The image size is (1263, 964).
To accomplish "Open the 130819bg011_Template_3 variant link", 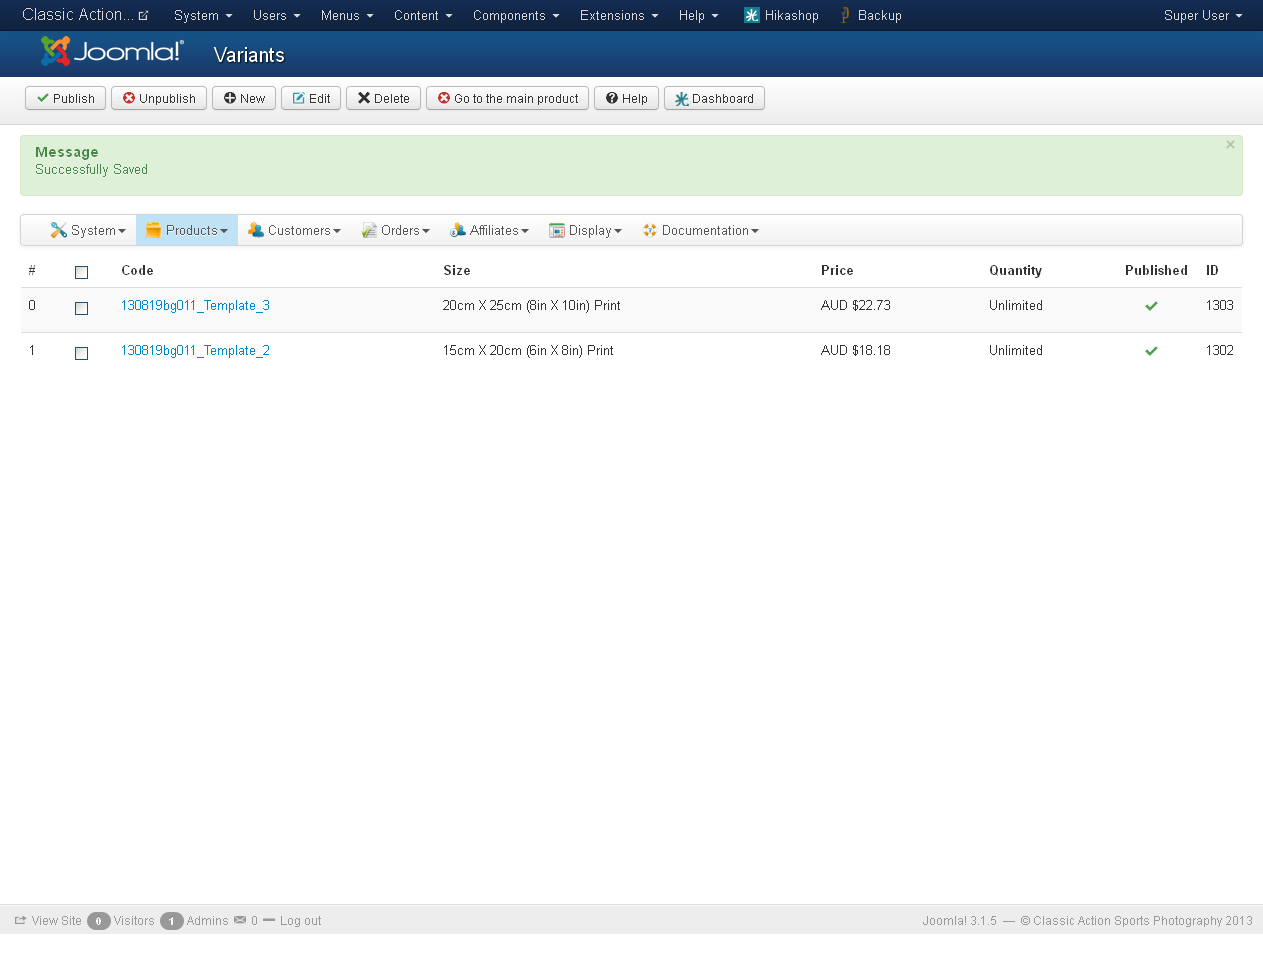I will tap(195, 305).
